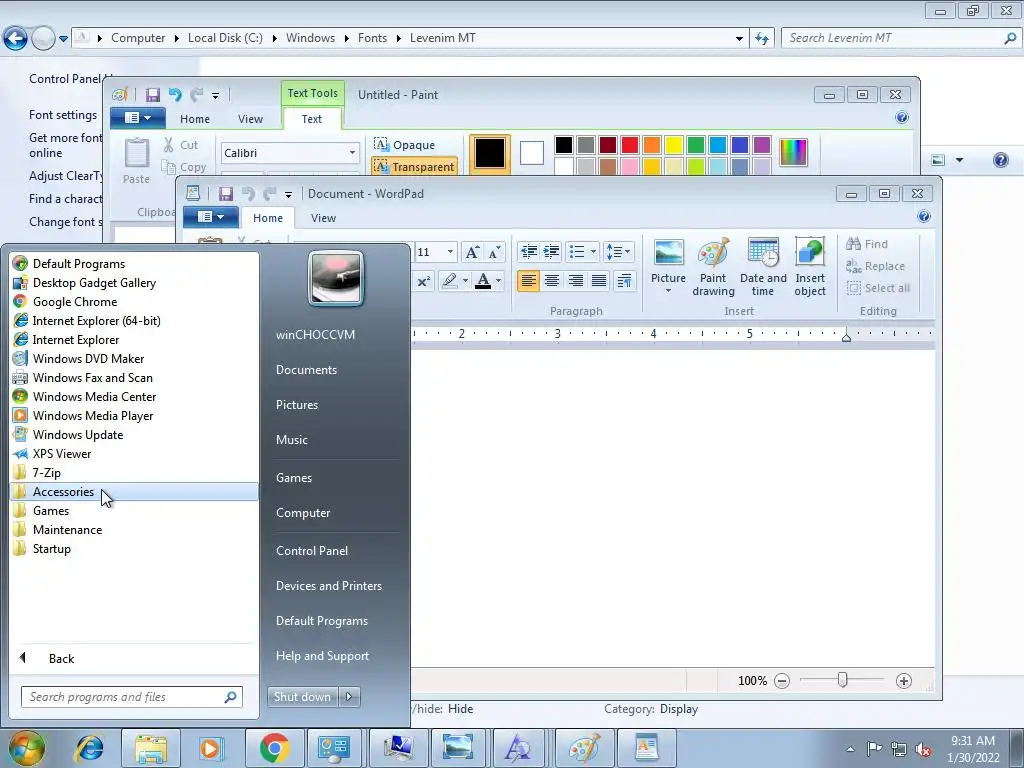The image size is (1024, 768).
Task: Center align text in WordPad
Action: [552, 281]
